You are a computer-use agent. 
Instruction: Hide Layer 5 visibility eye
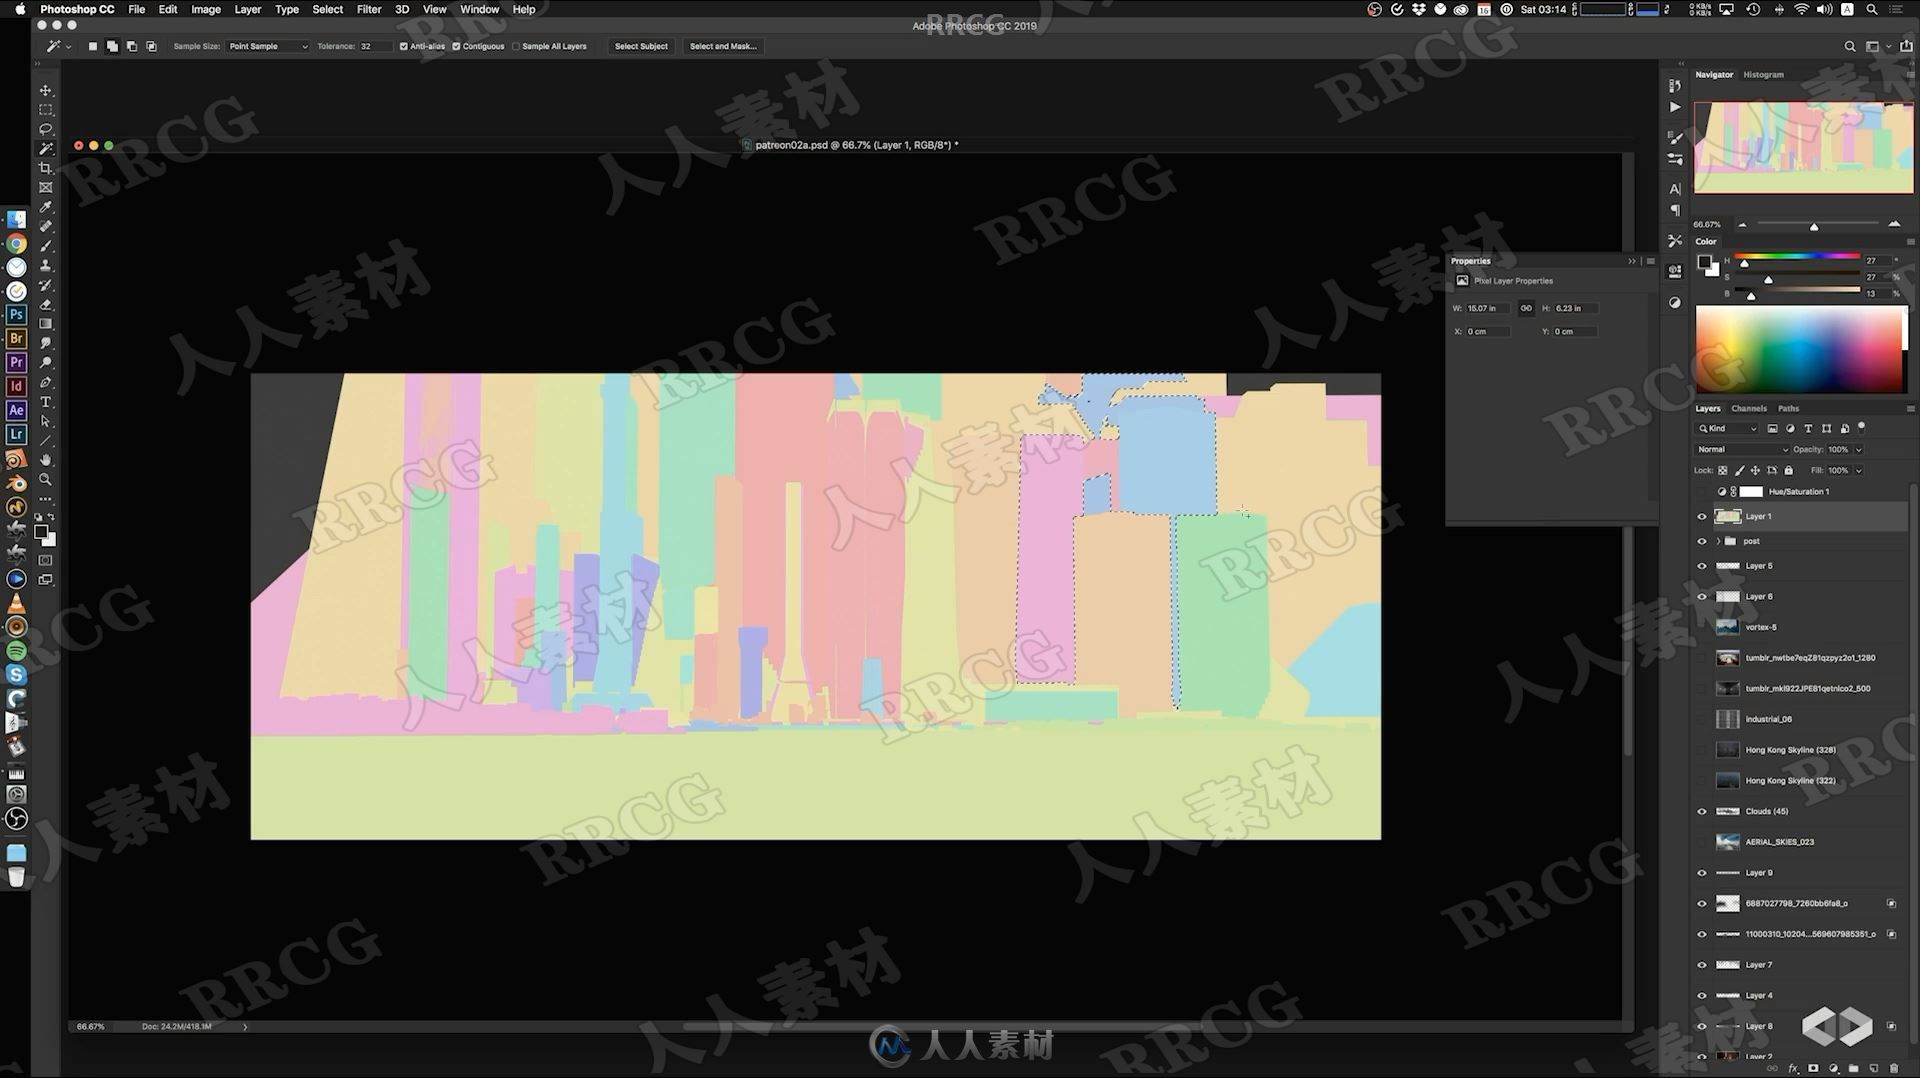pyautogui.click(x=1702, y=566)
